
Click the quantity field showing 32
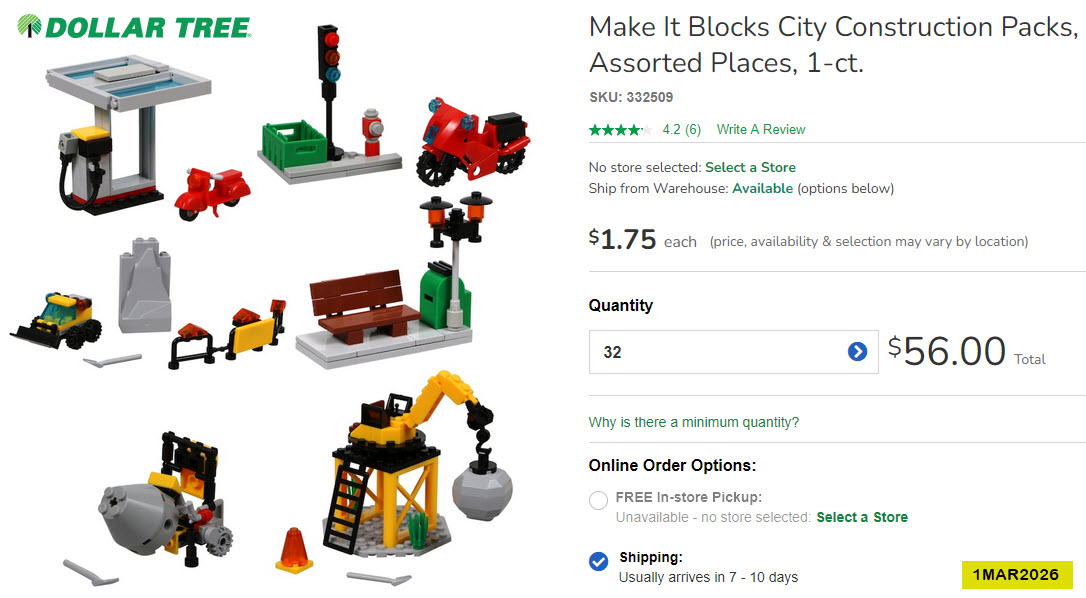733,352
